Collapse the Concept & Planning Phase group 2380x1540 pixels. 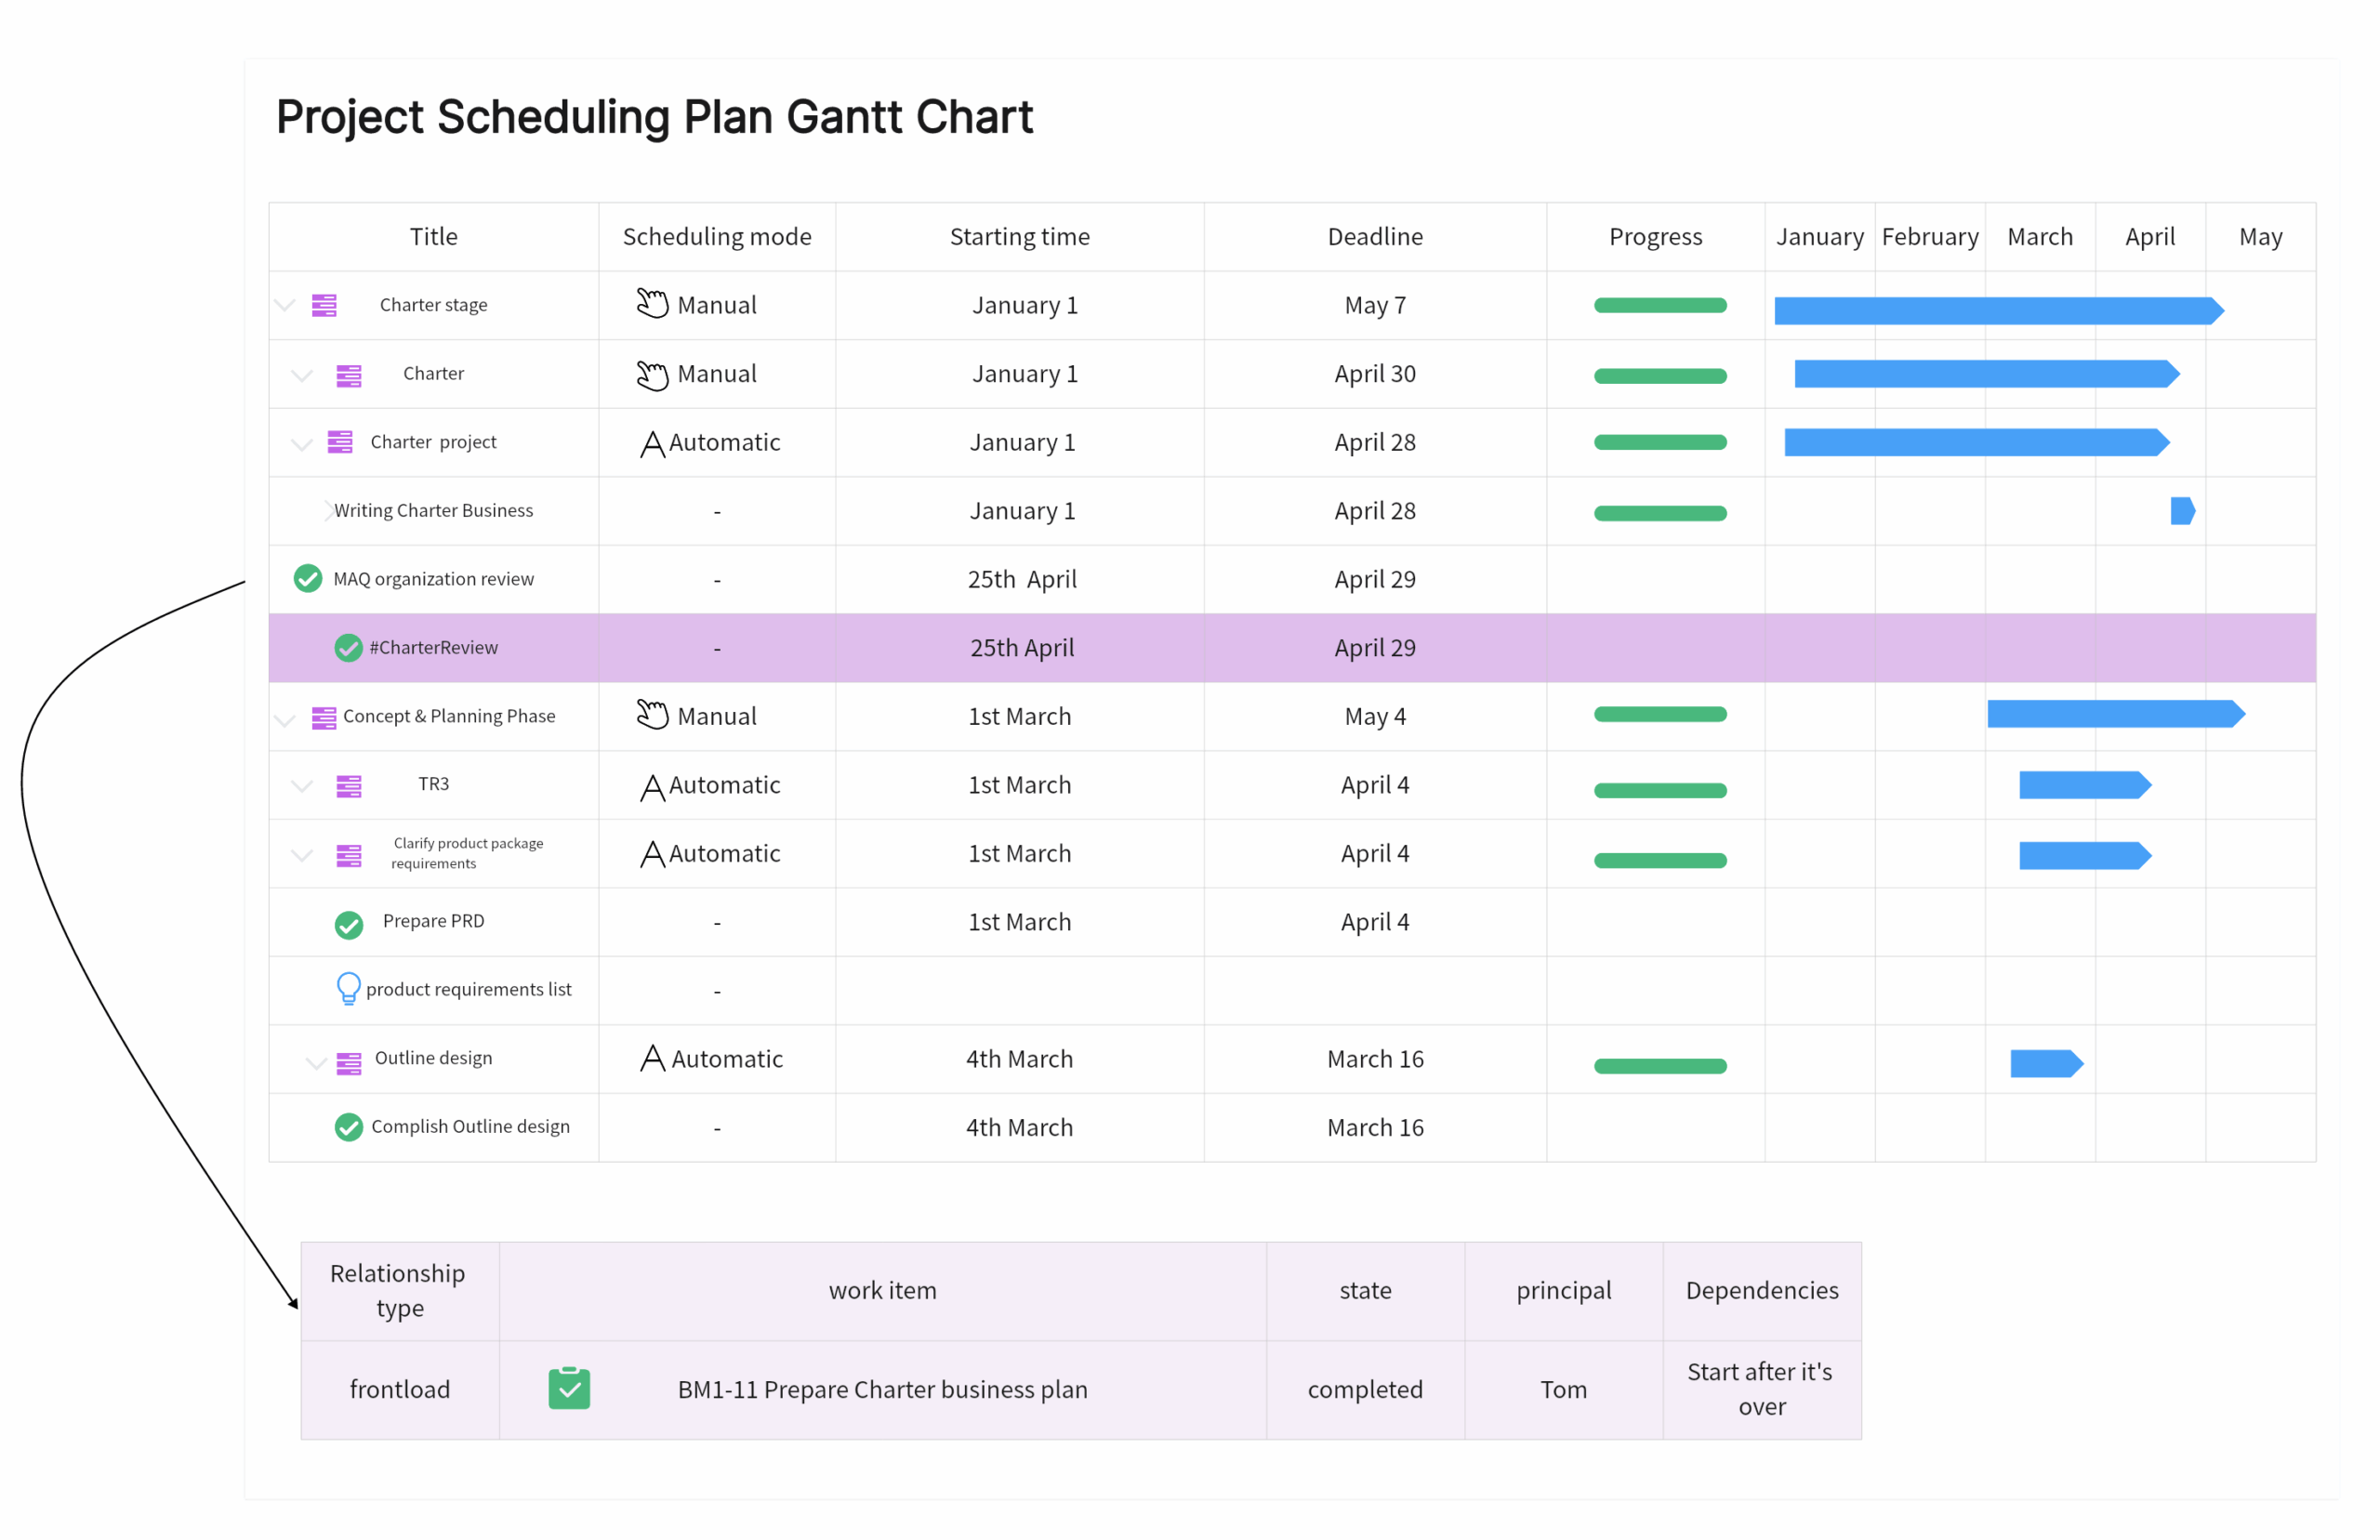286,720
